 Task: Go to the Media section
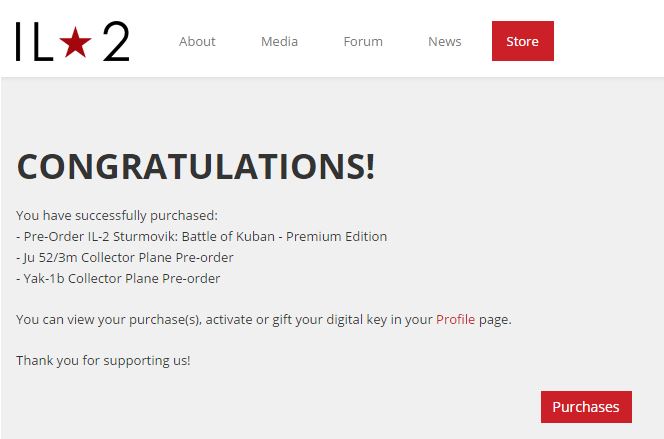(279, 41)
